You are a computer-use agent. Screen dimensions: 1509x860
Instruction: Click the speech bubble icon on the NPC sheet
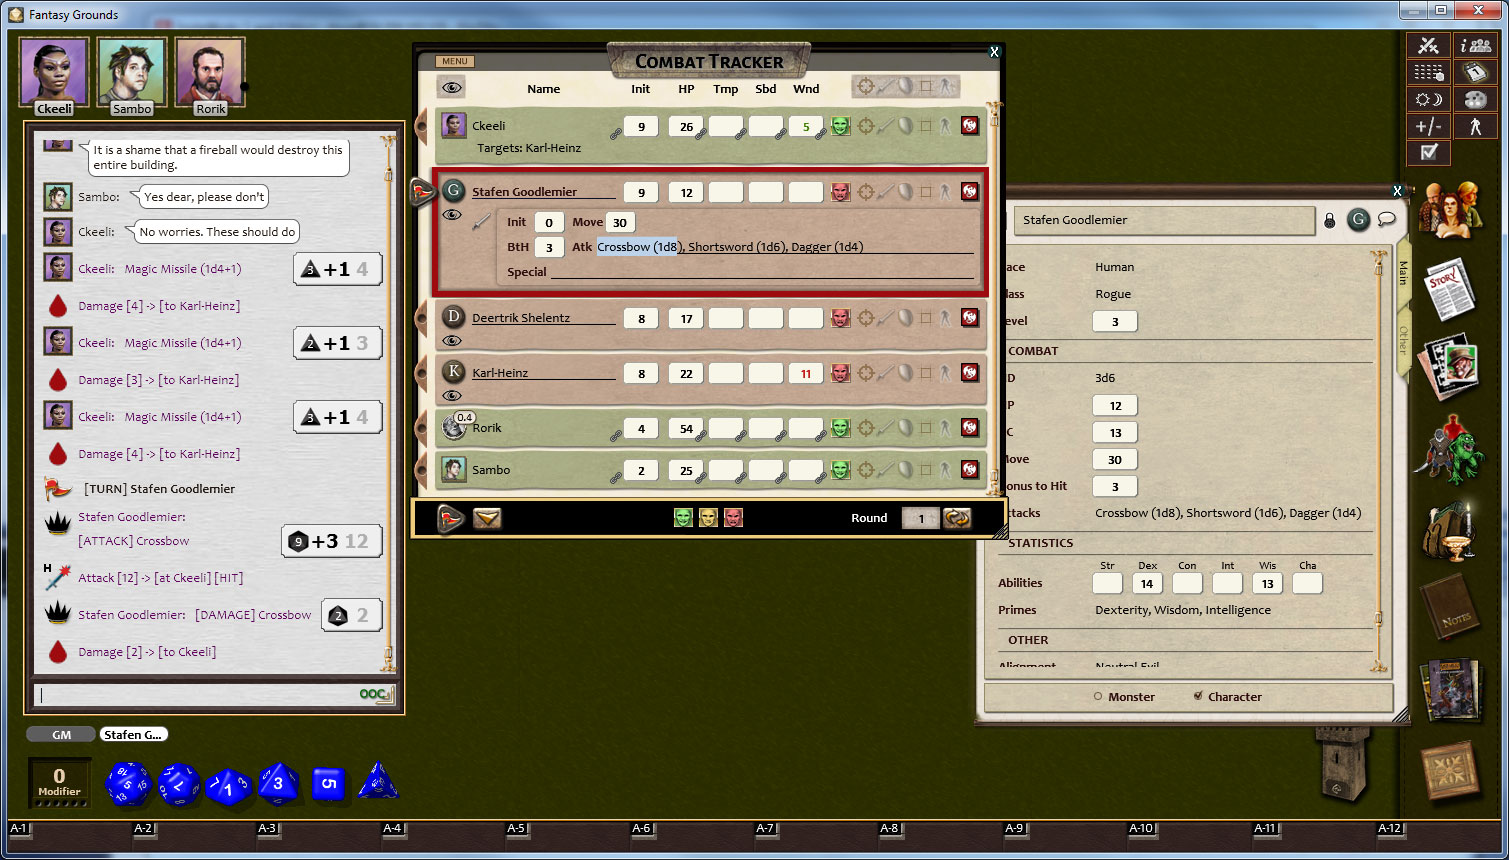(x=1387, y=220)
